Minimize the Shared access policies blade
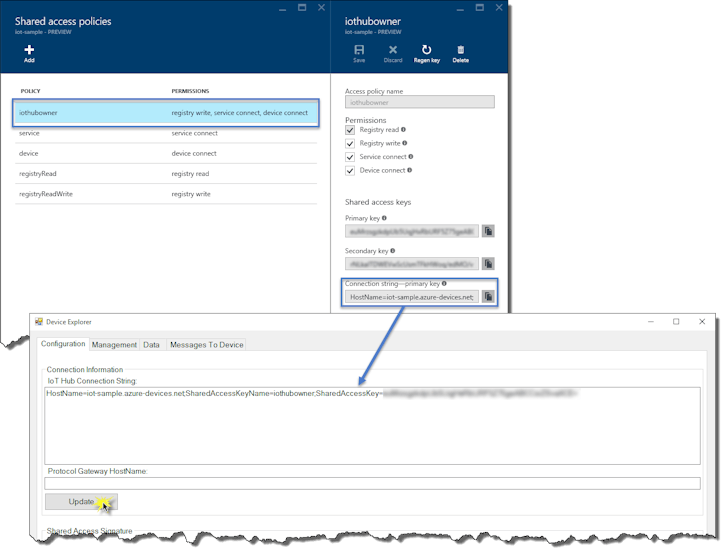The image size is (724, 555). [283, 8]
